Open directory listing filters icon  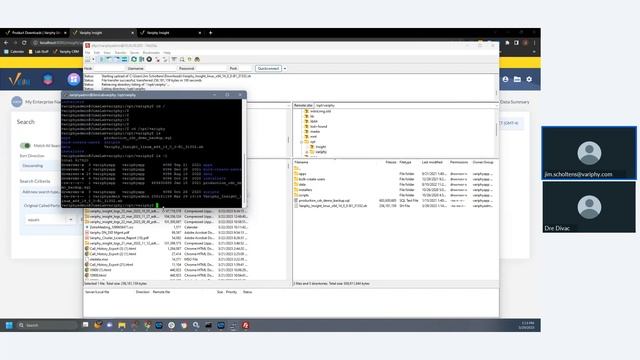[x=174, y=60]
